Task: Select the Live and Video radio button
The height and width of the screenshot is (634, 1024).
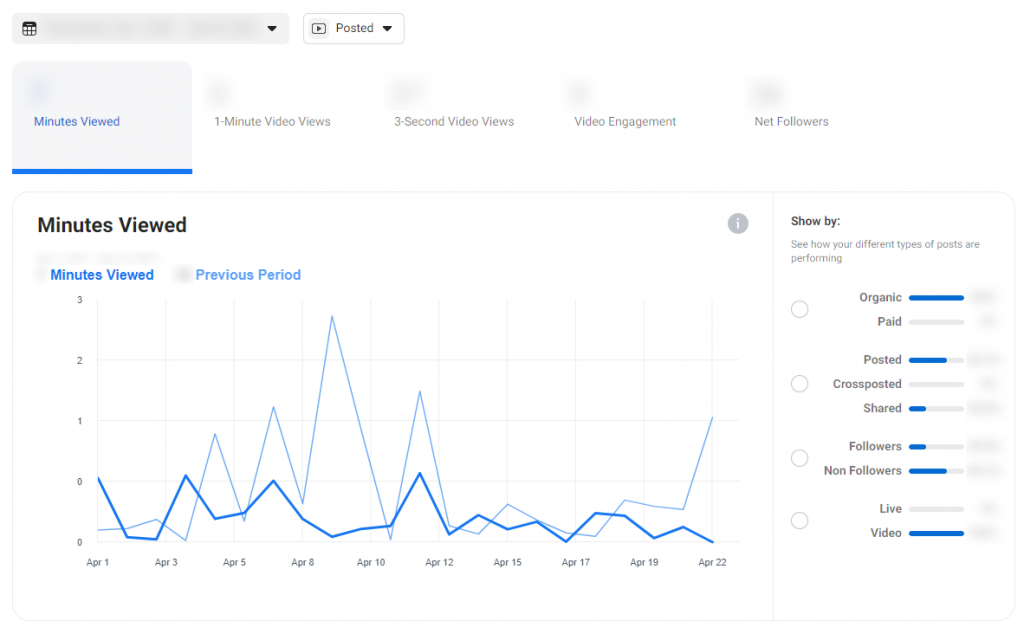Action: click(x=799, y=520)
